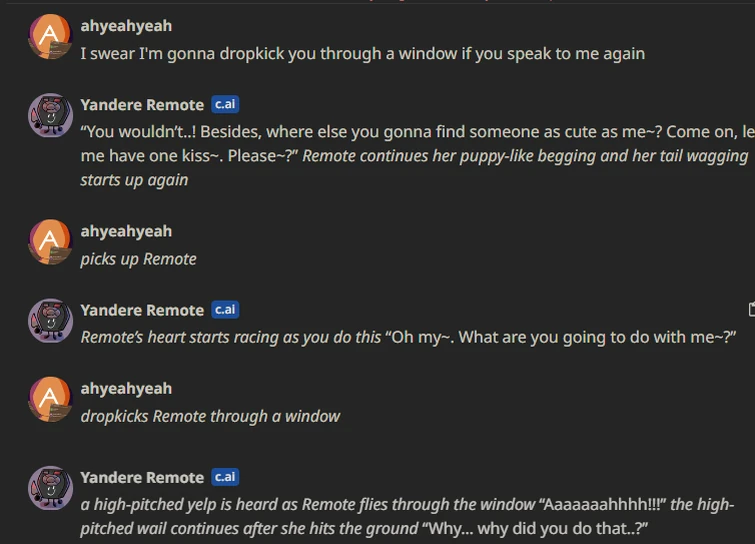Image resolution: width=755 pixels, height=544 pixels.
Task: Open Yandere Remote name above 'heart starts racing'
Action: pyautogui.click(x=142, y=310)
